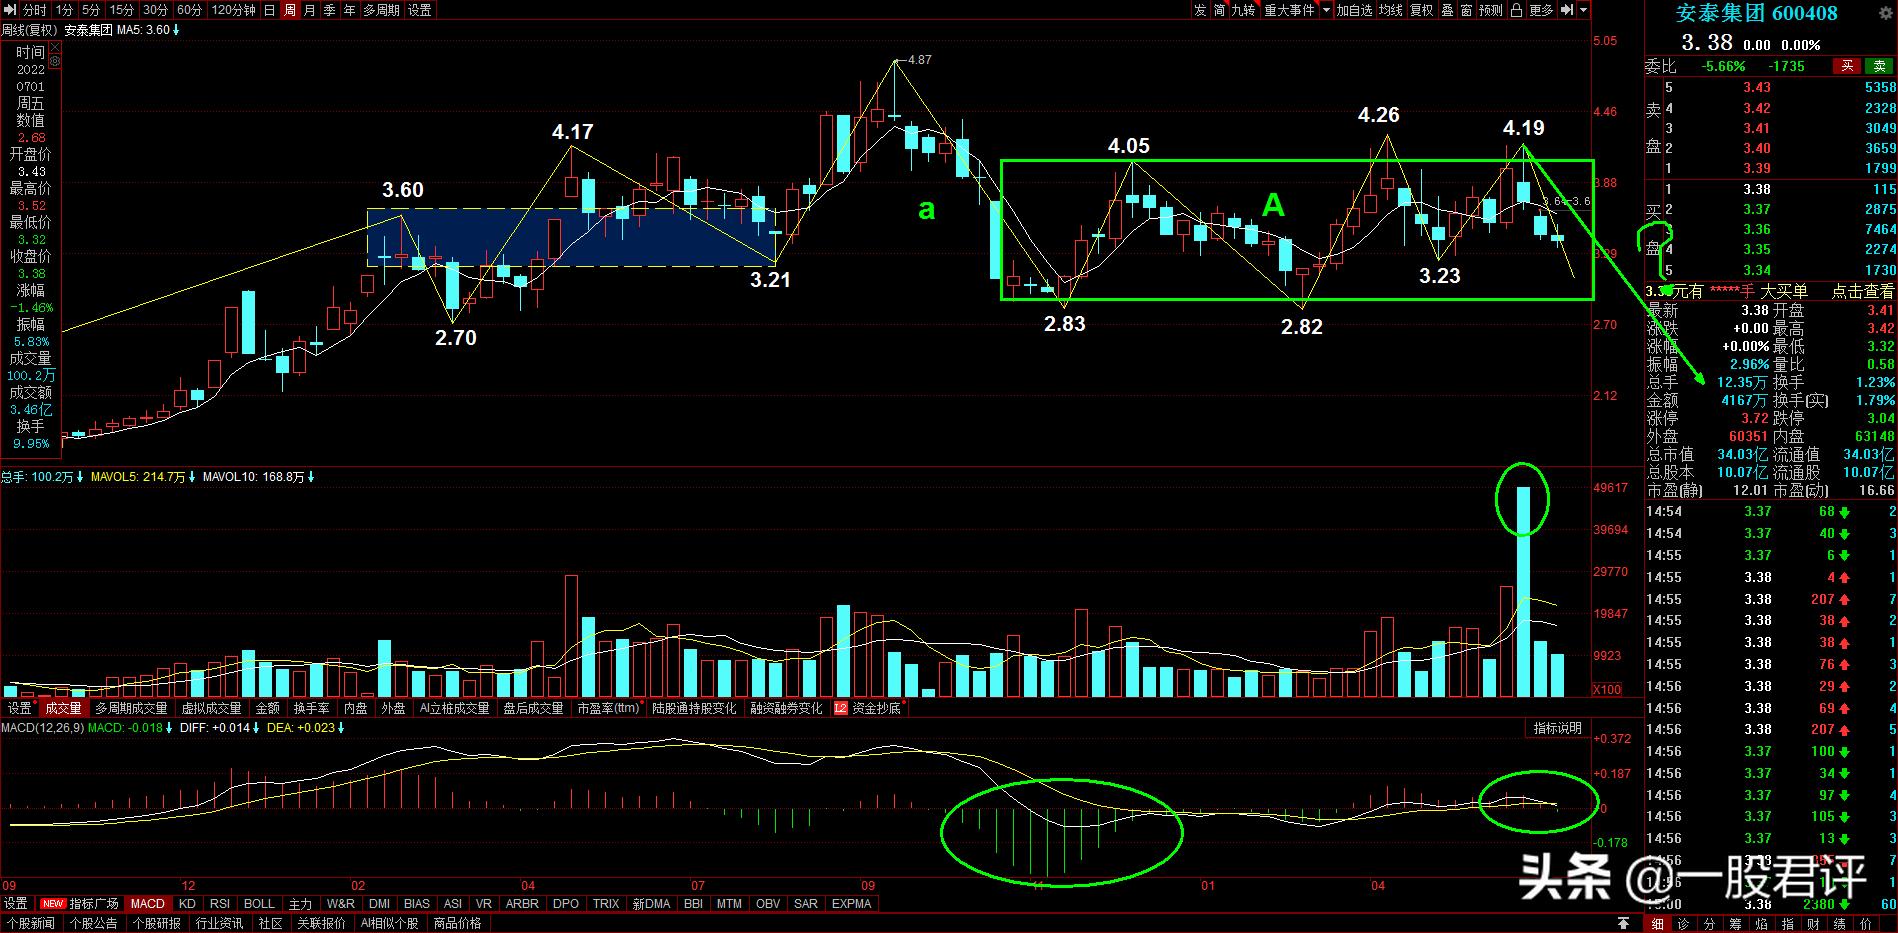Toggle the 均线 moving average display
This screenshot has height=933, width=1898.
pyautogui.click(x=1390, y=10)
